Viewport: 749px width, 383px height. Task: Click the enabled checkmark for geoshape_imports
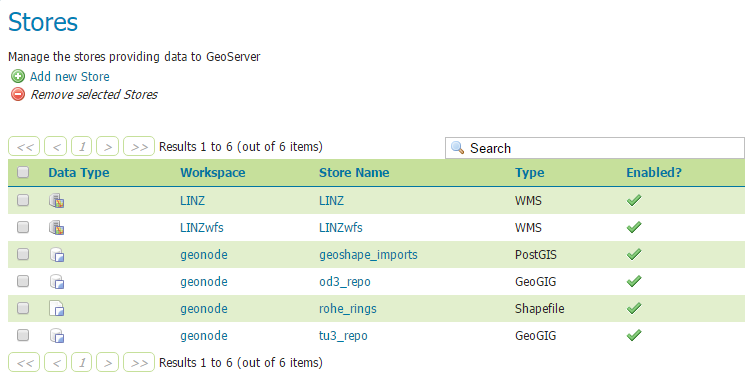click(x=634, y=254)
